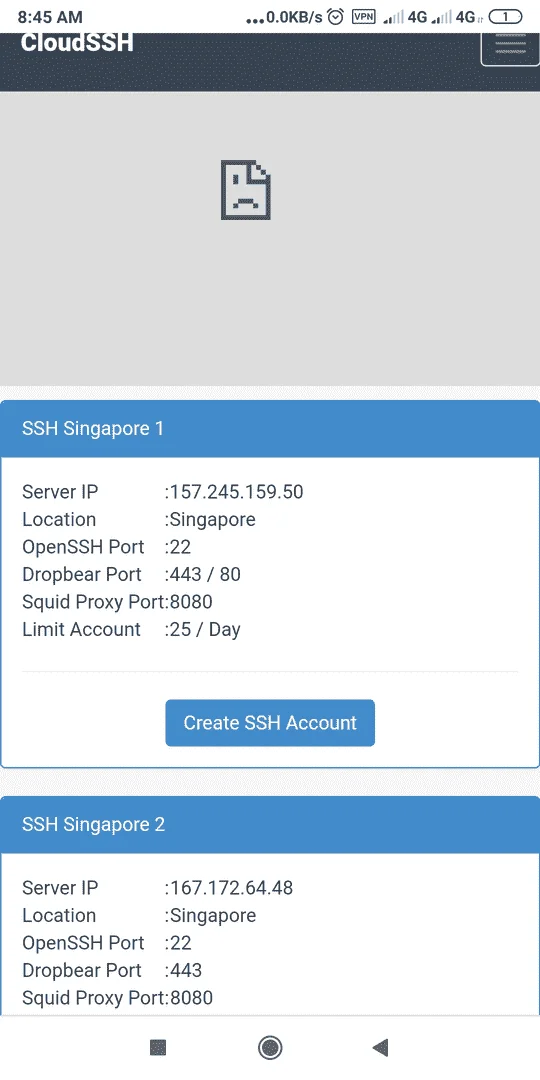
Task: Tap Limit Account value 25 / Day
Action: (205, 630)
